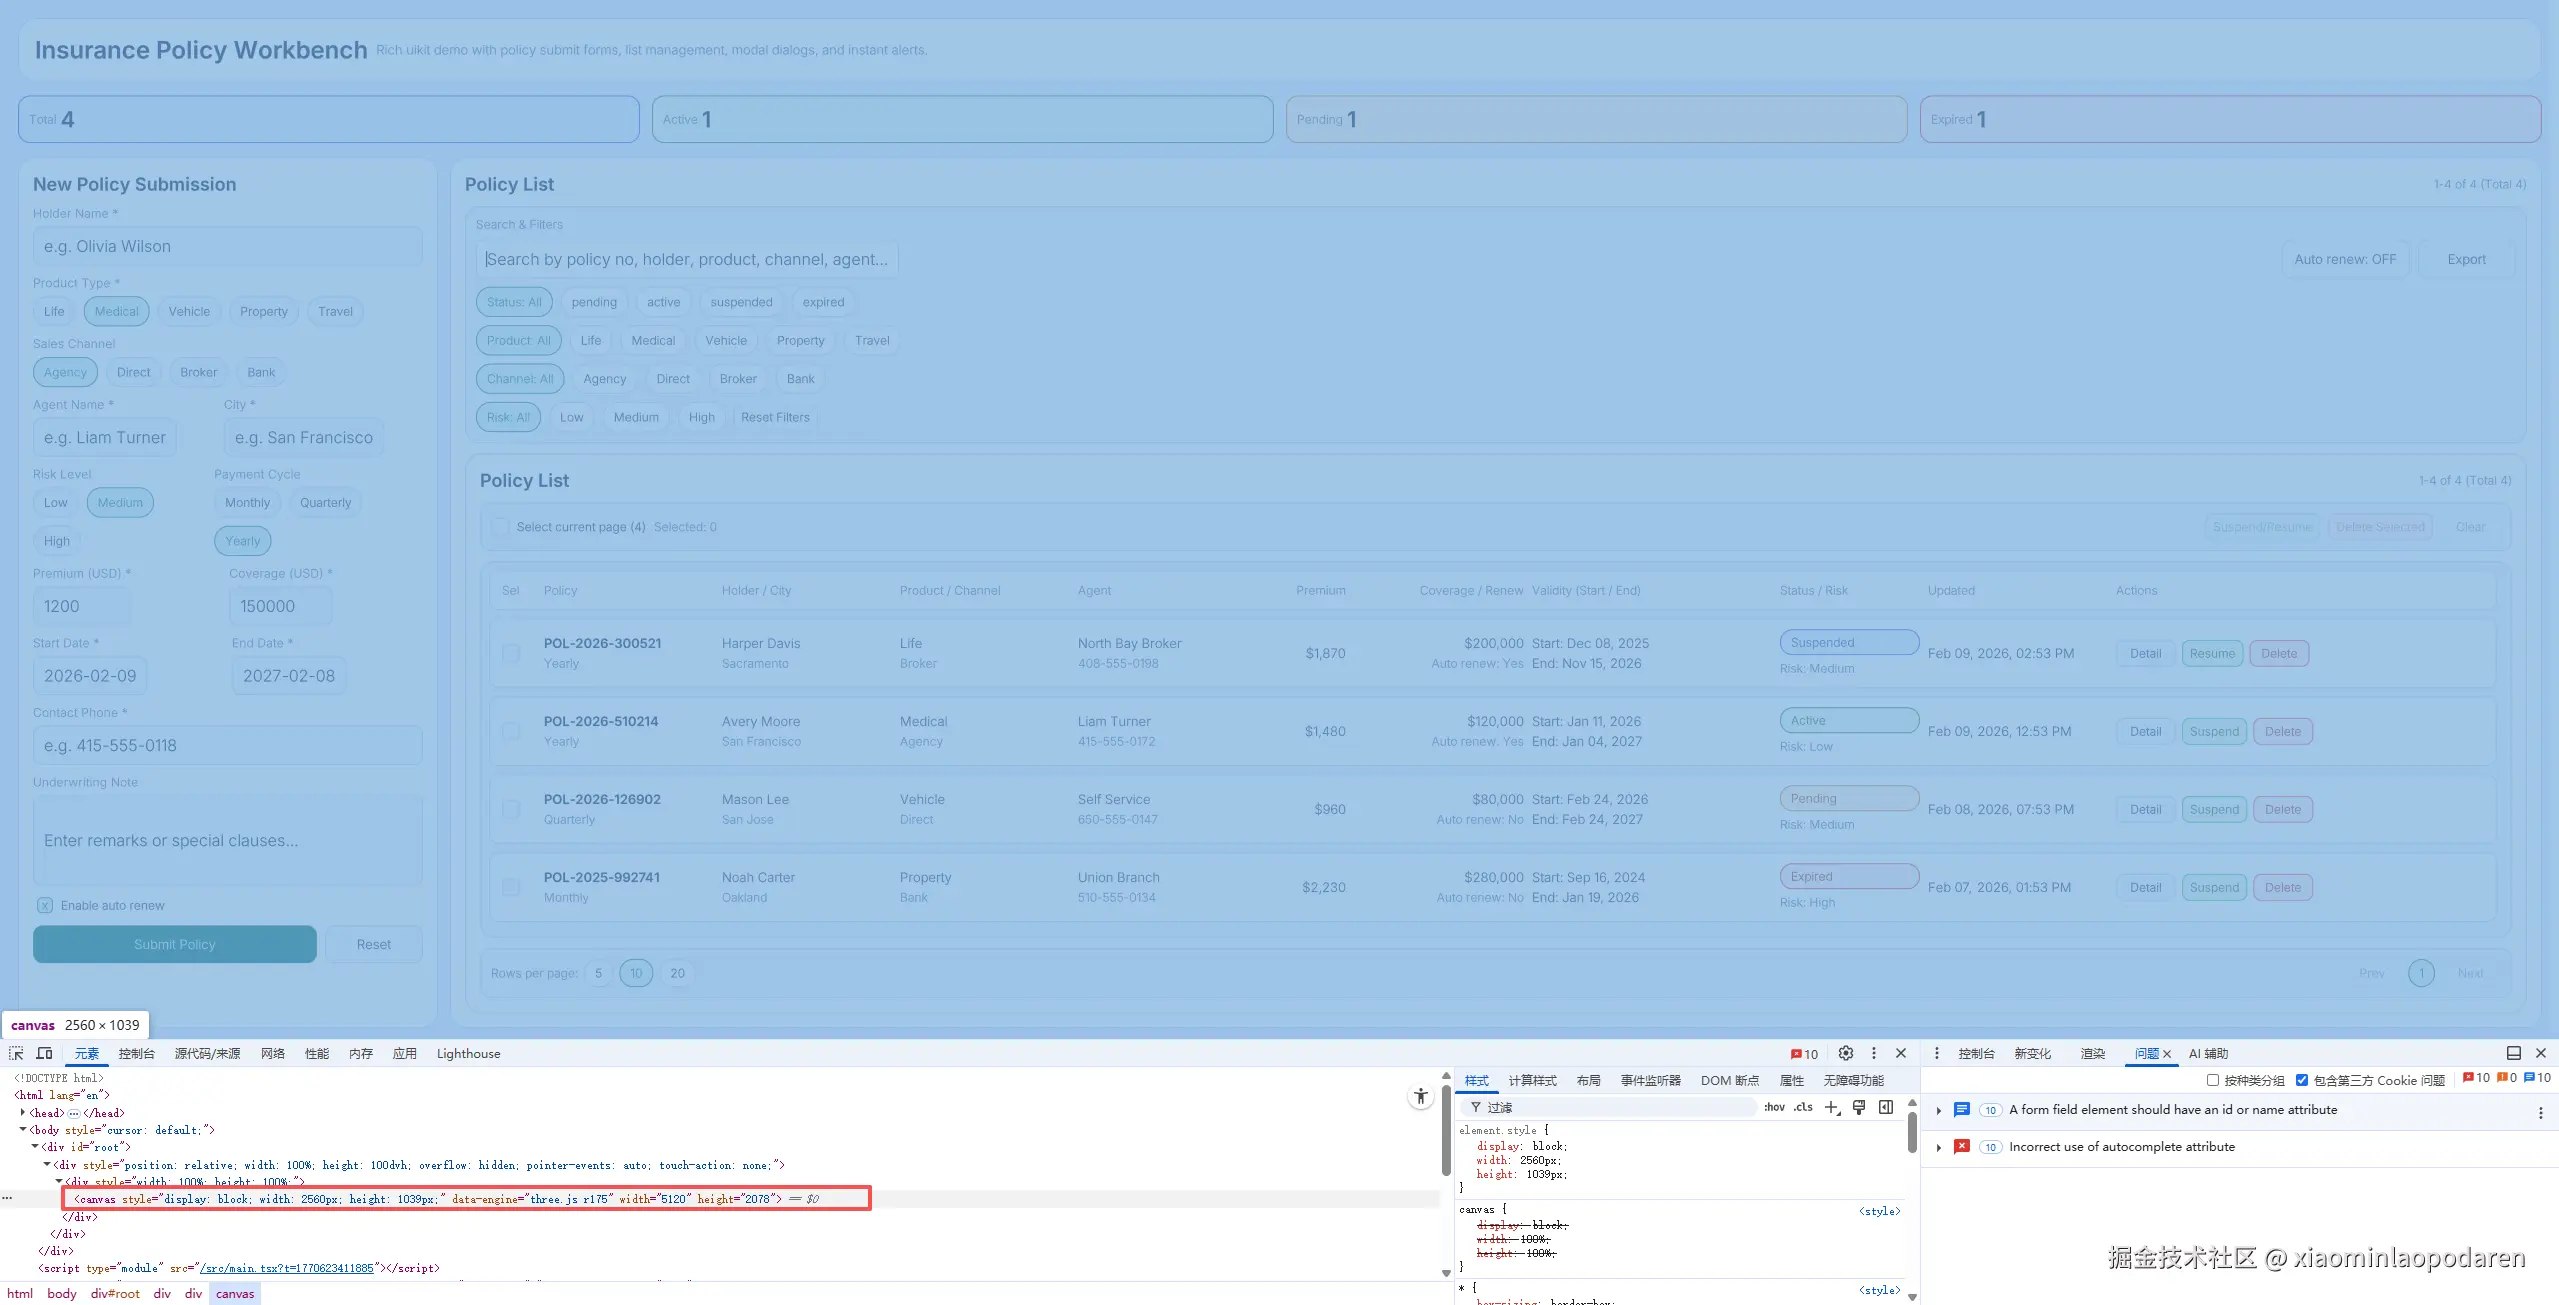This screenshot has width=2559, height=1305.
Task: Click the Submit Policy button
Action: pos(175,944)
